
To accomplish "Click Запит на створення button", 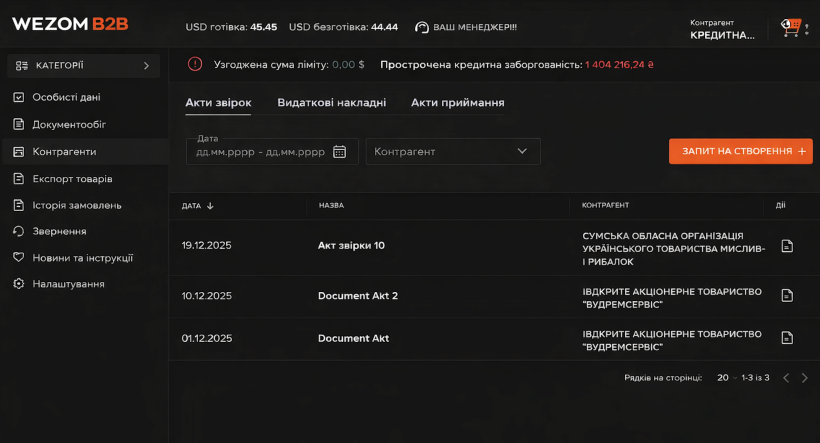I will tap(740, 151).
